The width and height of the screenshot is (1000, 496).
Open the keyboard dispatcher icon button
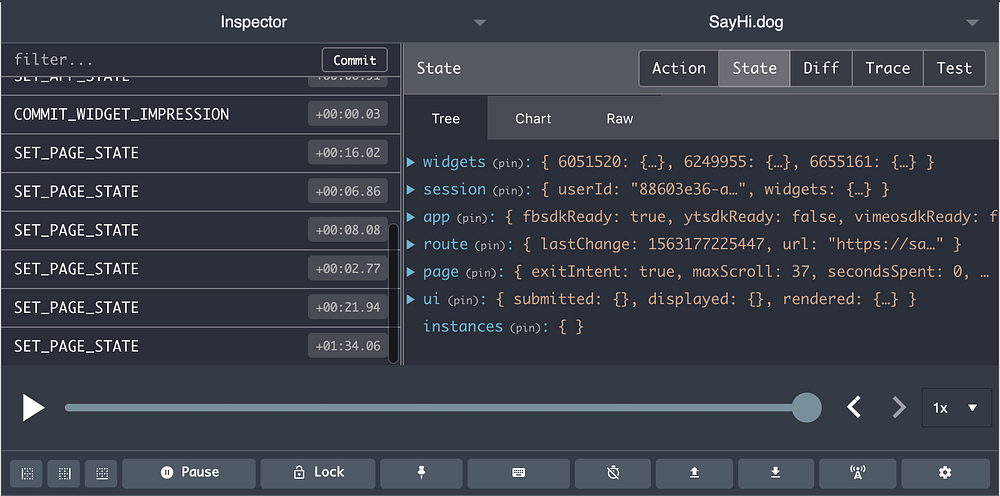(518, 473)
